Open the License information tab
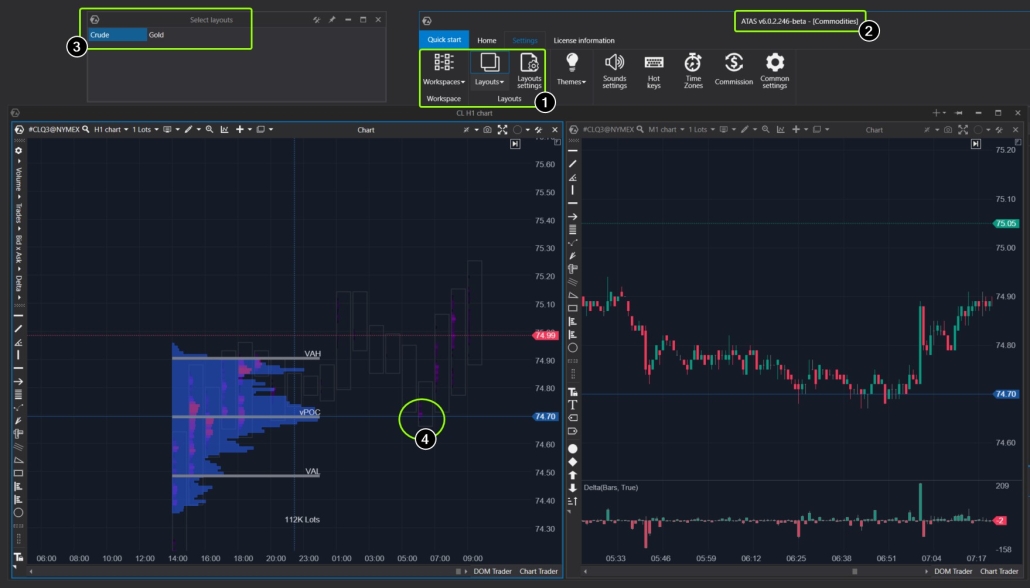 (584, 40)
